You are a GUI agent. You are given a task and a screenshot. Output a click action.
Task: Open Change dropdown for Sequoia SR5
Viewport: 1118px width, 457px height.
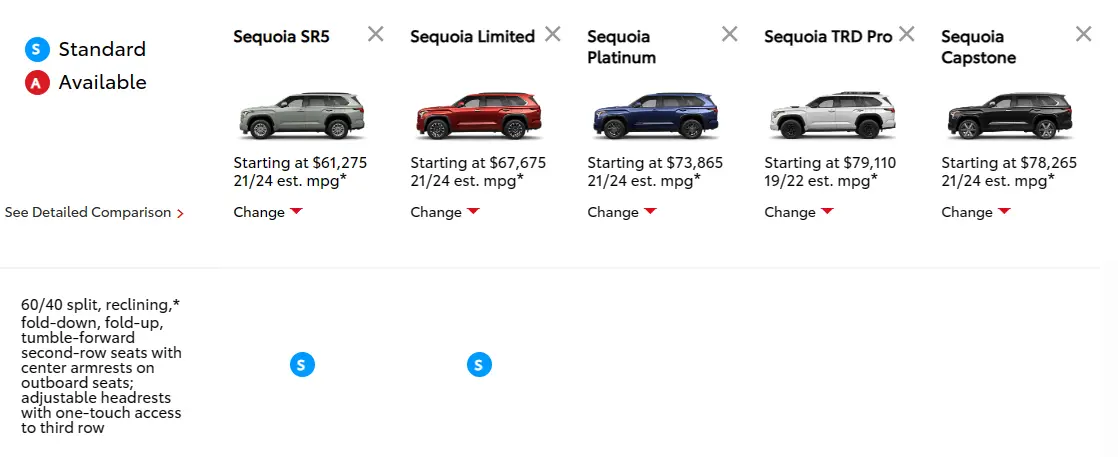(268, 212)
